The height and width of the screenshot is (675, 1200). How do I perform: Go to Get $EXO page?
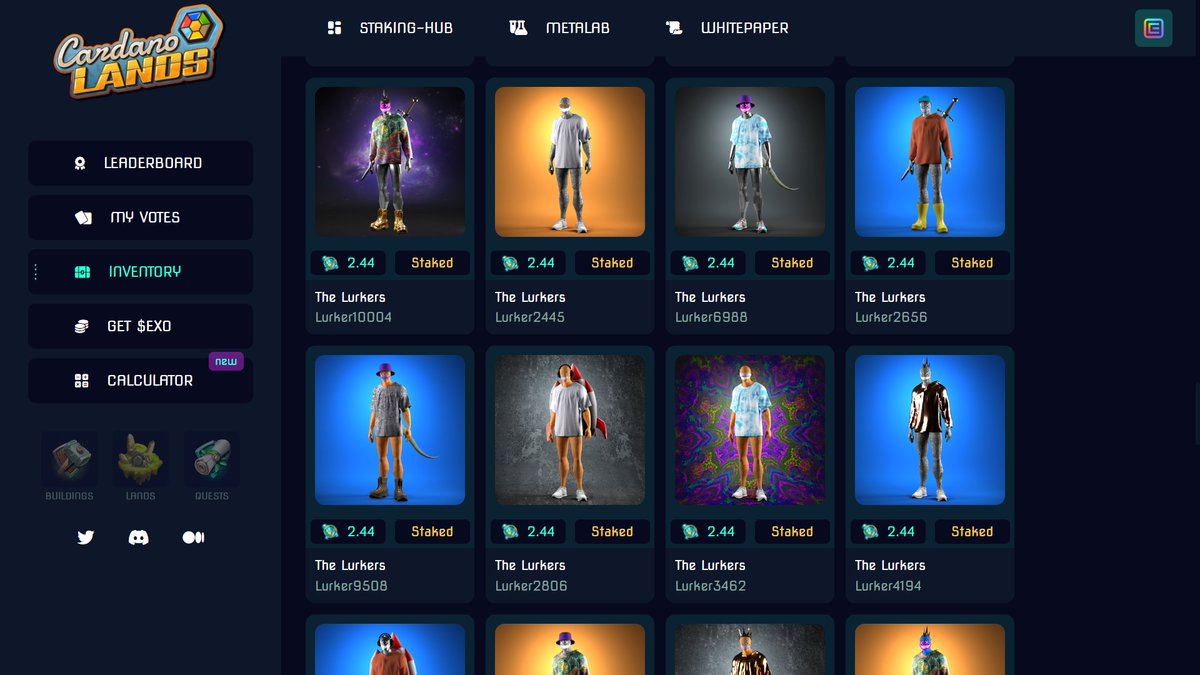point(140,326)
